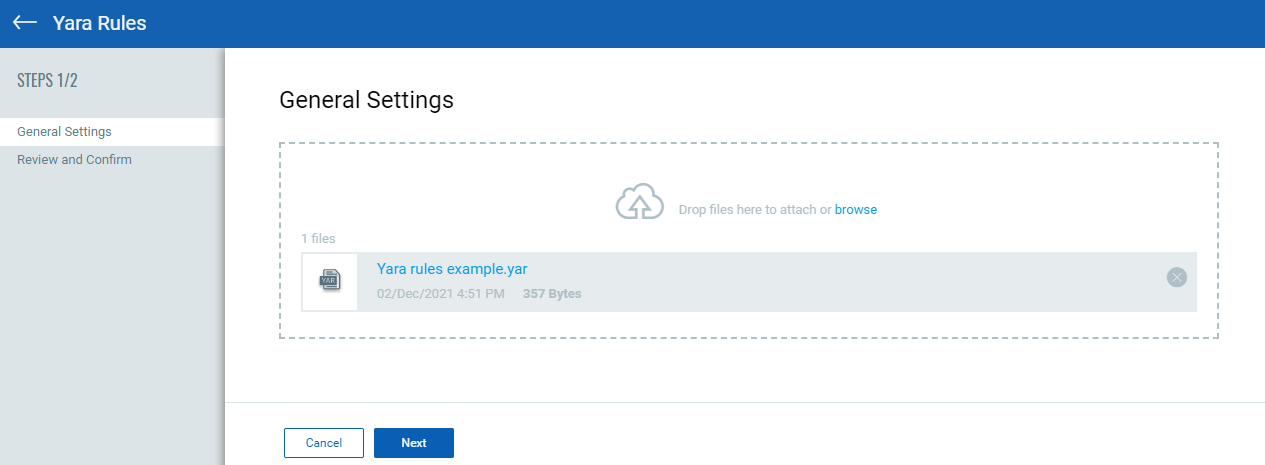Click the General Settings page heading
Screen dimensions: 1265x465
pyautogui.click(x=366, y=100)
